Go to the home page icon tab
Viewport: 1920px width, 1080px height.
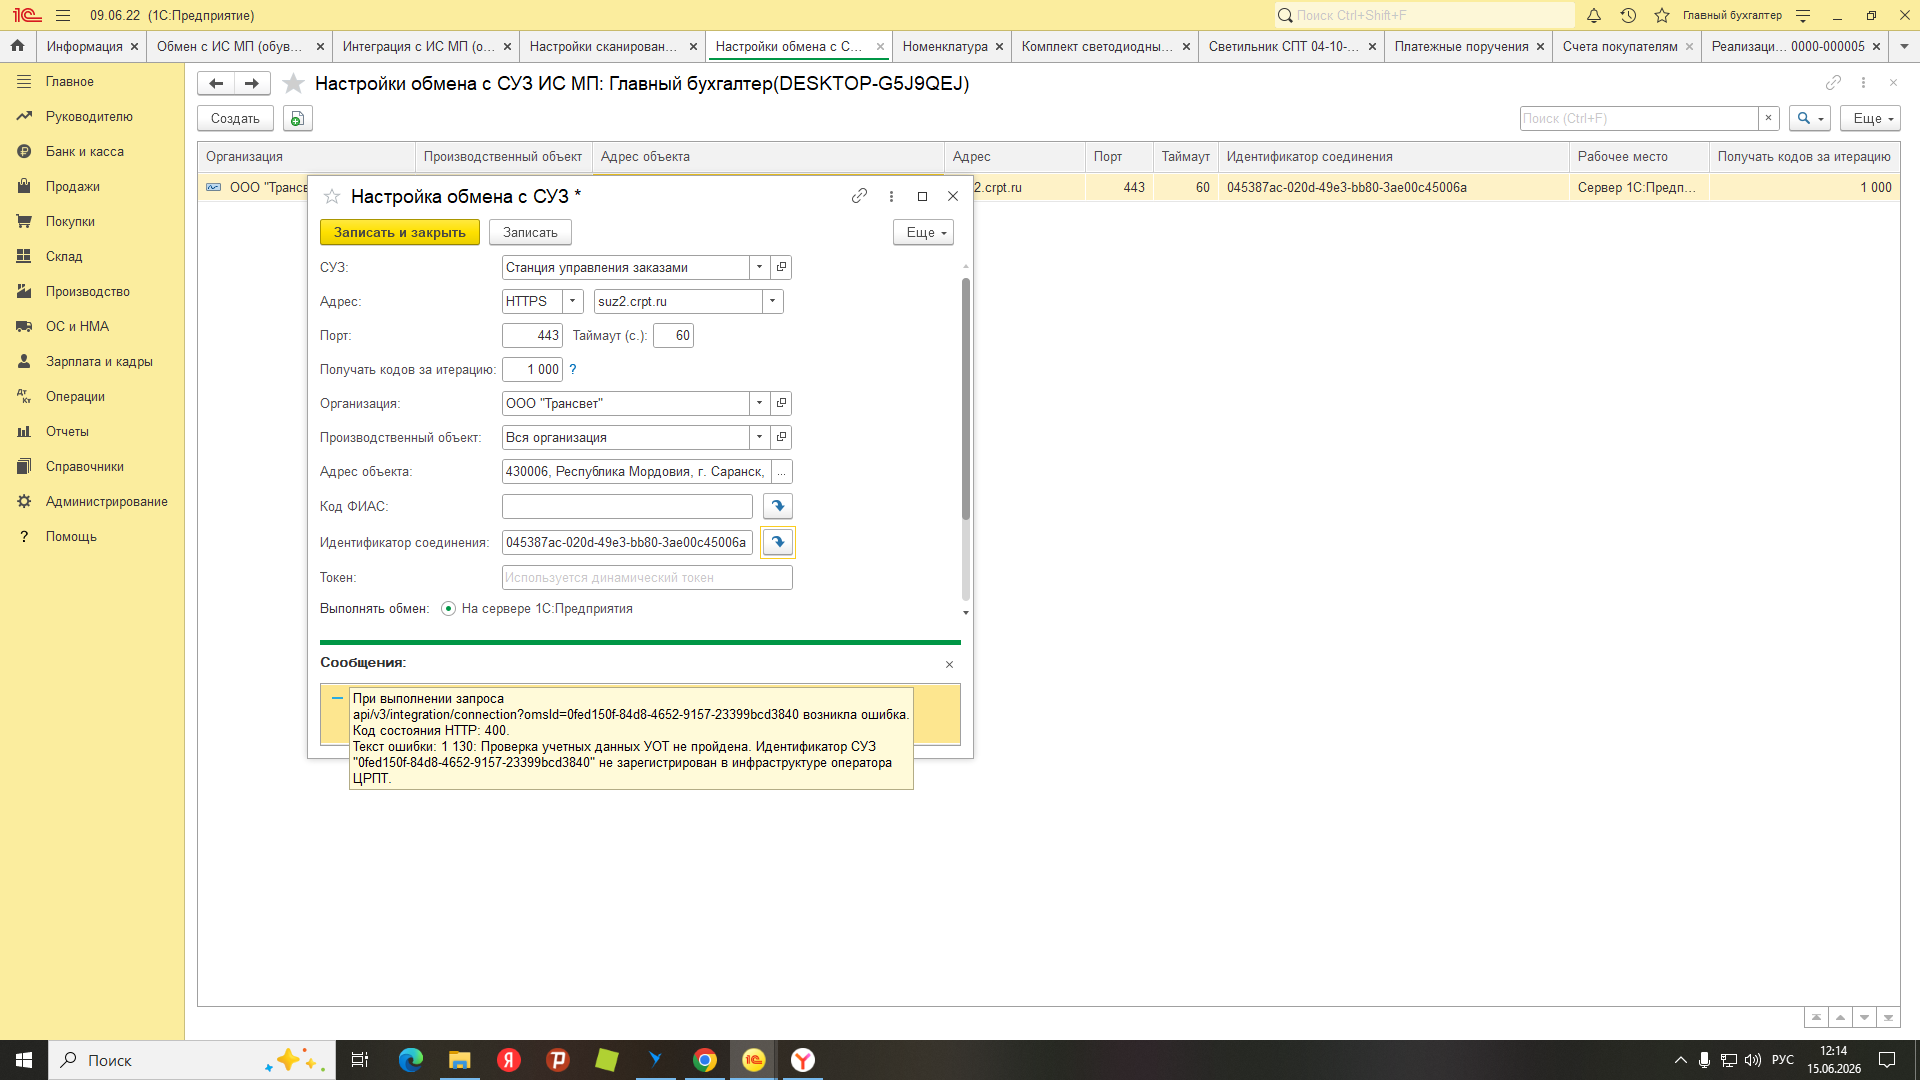click(17, 46)
